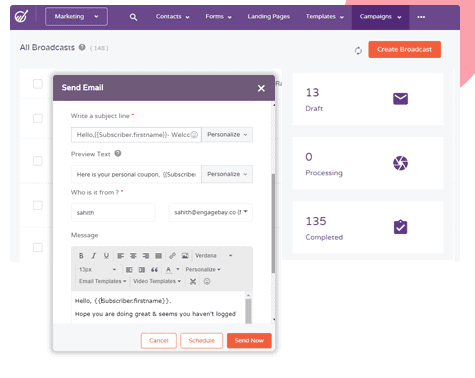The width and height of the screenshot is (475, 378).
Task: Check the second broadcast row checkbox
Action: (38, 118)
